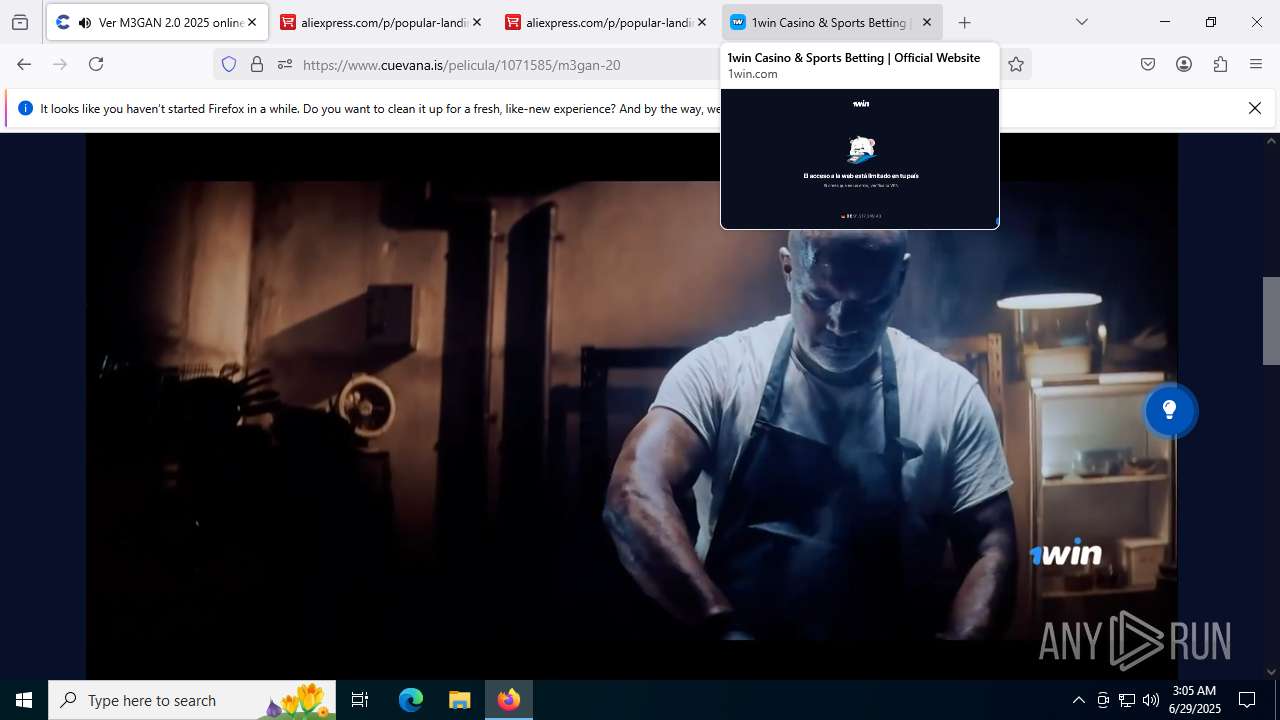Open the volume control tray icon
1280x720 pixels.
(1151, 700)
